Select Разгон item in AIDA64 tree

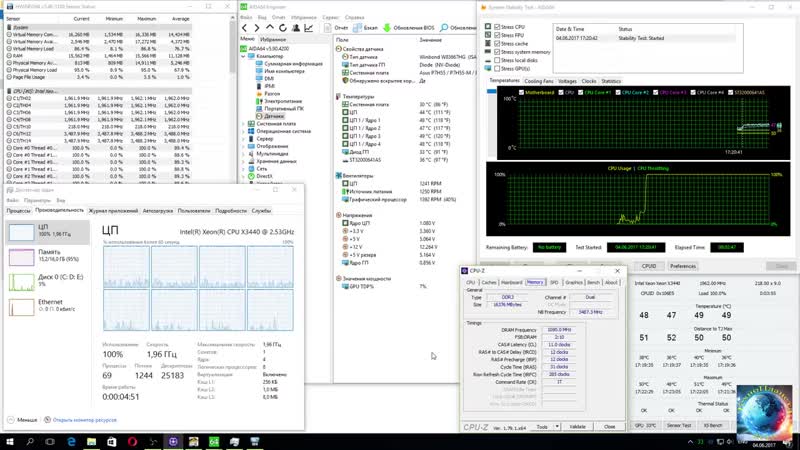click(267, 94)
